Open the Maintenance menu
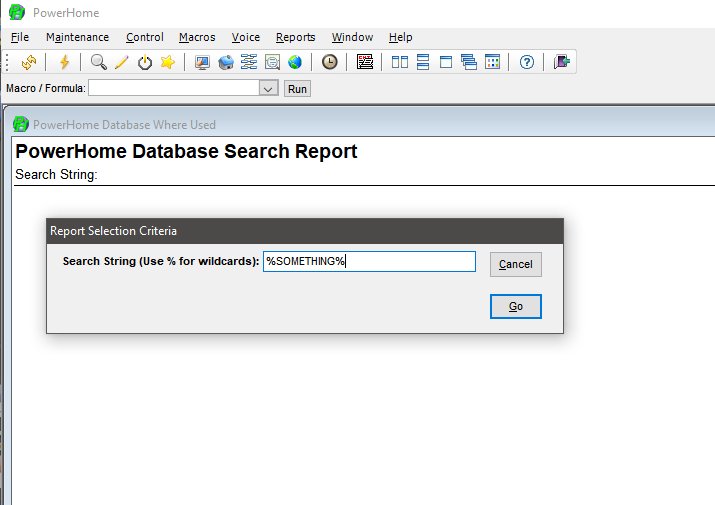The image size is (715, 505). [x=78, y=37]
